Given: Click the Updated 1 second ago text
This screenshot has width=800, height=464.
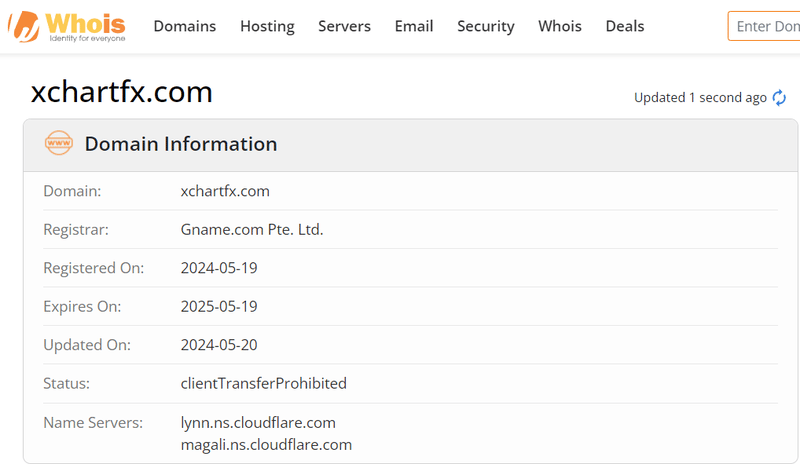Looking at the screenshot, I should [700, 97].
